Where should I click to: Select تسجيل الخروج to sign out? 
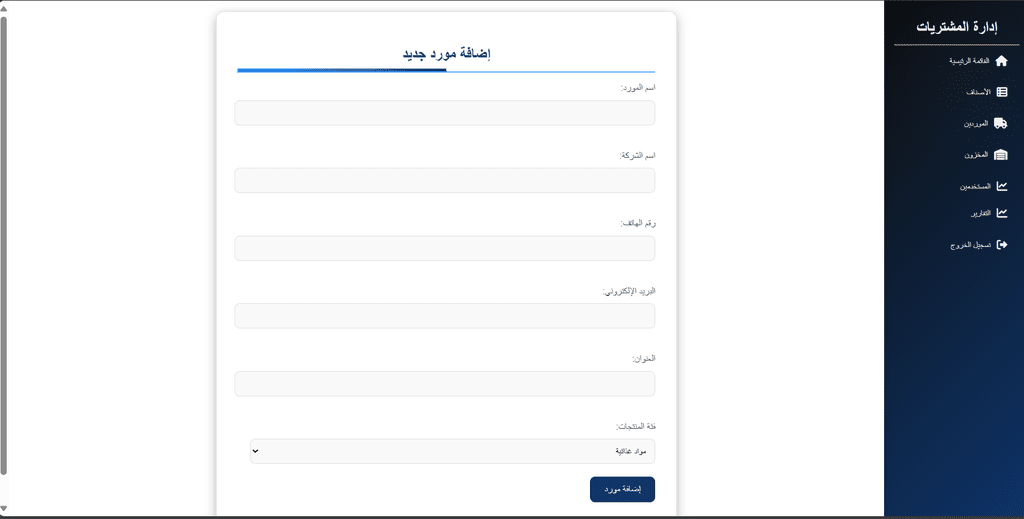tap(970, 245)
